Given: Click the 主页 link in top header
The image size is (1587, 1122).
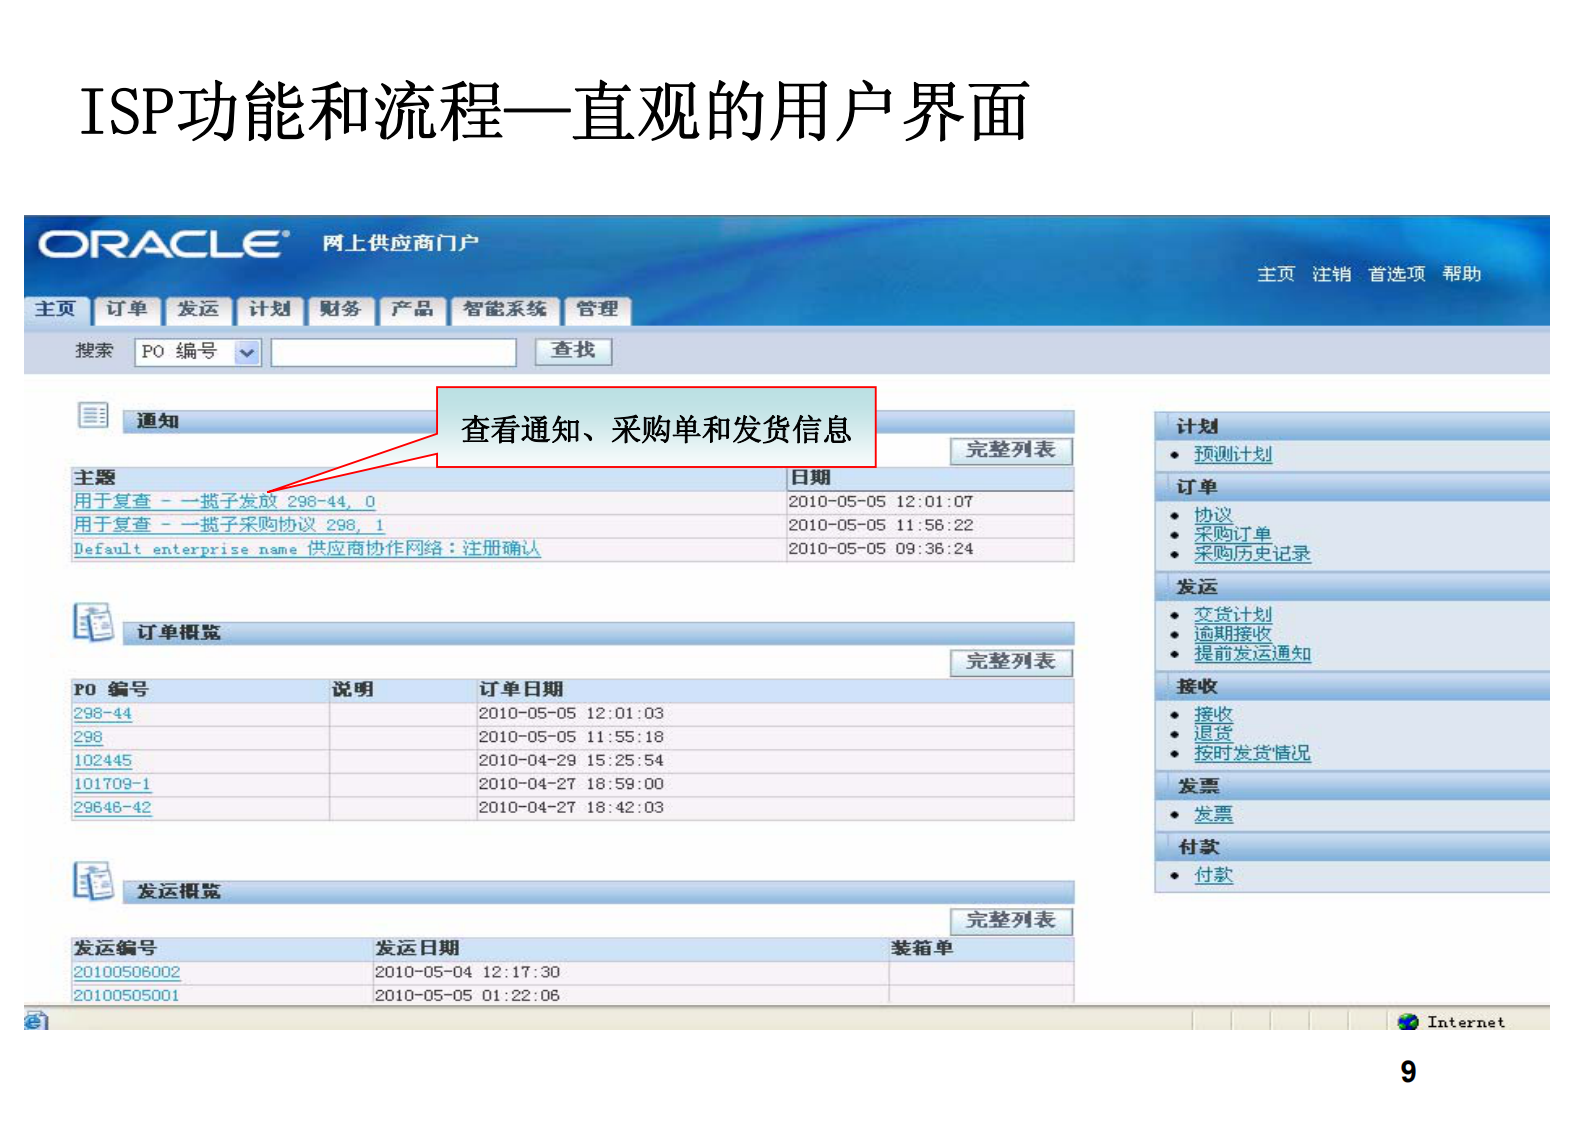Looking at the screenshot, I should [1275, 274].
